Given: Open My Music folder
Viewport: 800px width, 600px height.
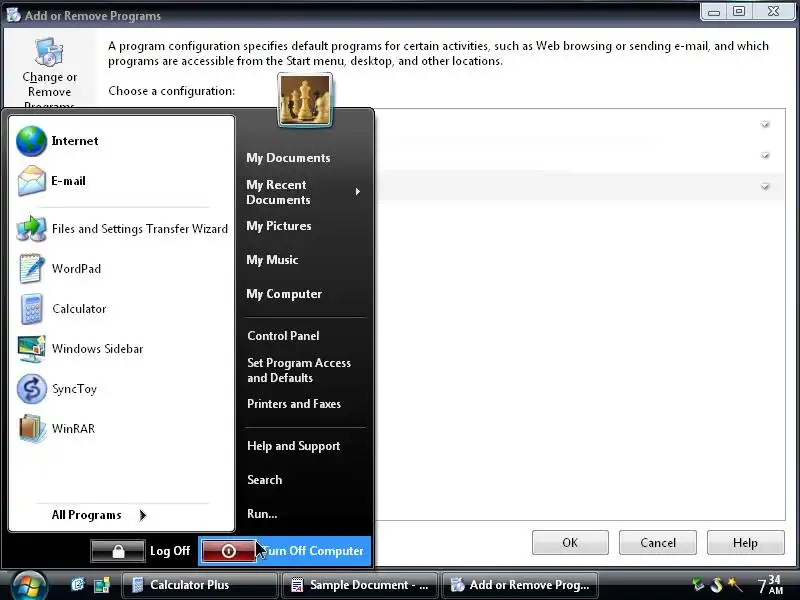Looking at the screenshot, I should point(272,260).
